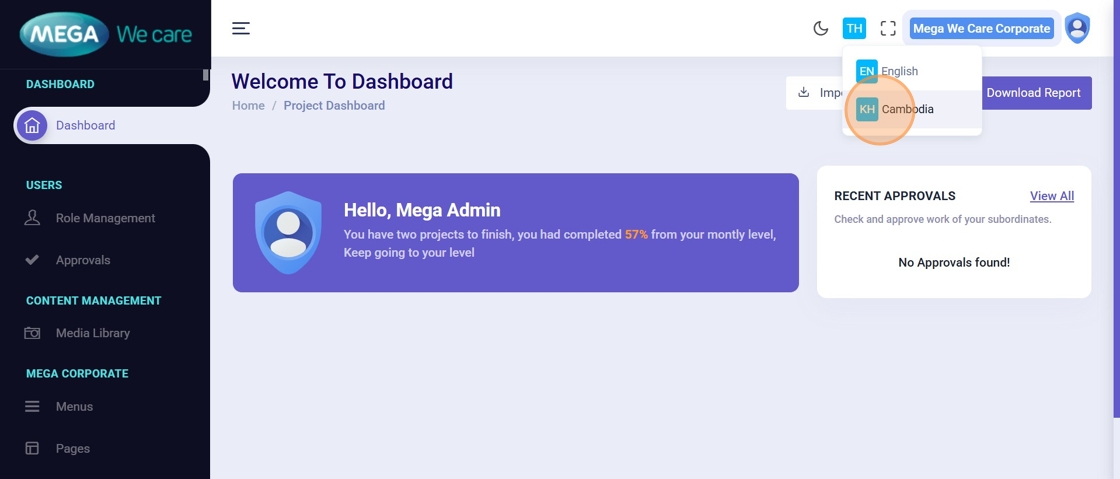
Task: Select English language option
Action: click(x=899, y=71)
